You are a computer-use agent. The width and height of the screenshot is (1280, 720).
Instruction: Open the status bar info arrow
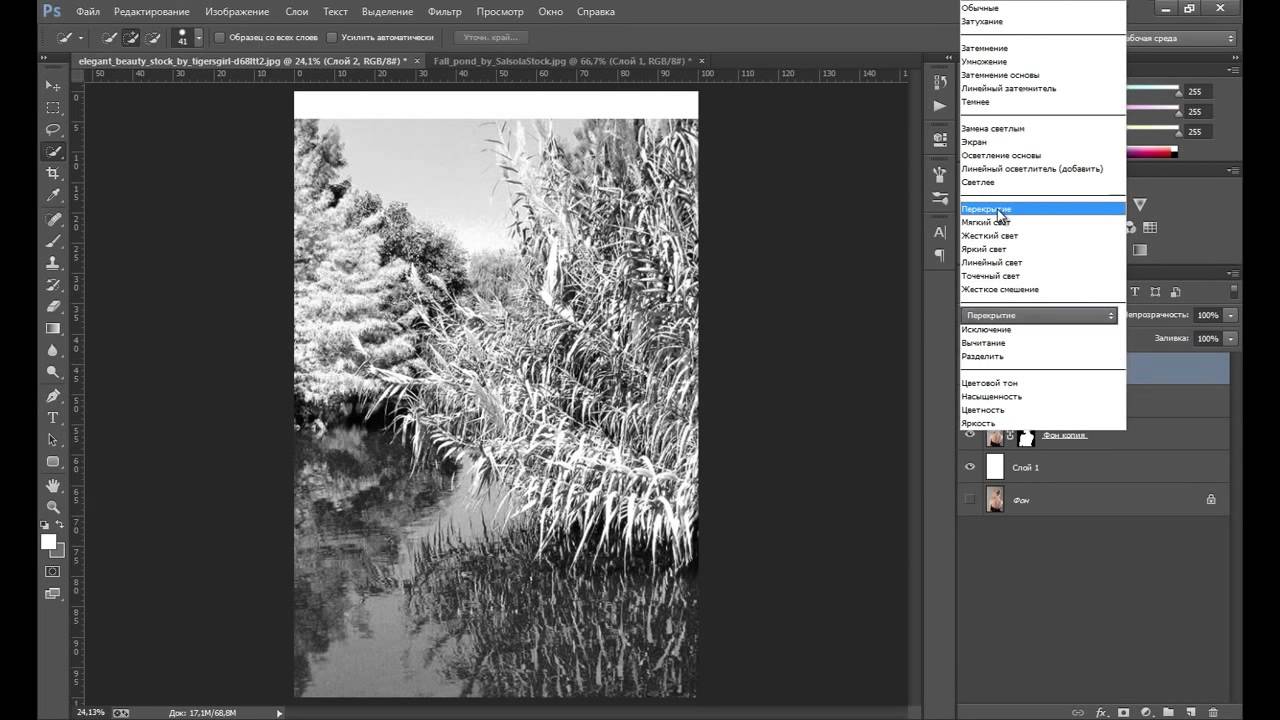coord(279,713)
